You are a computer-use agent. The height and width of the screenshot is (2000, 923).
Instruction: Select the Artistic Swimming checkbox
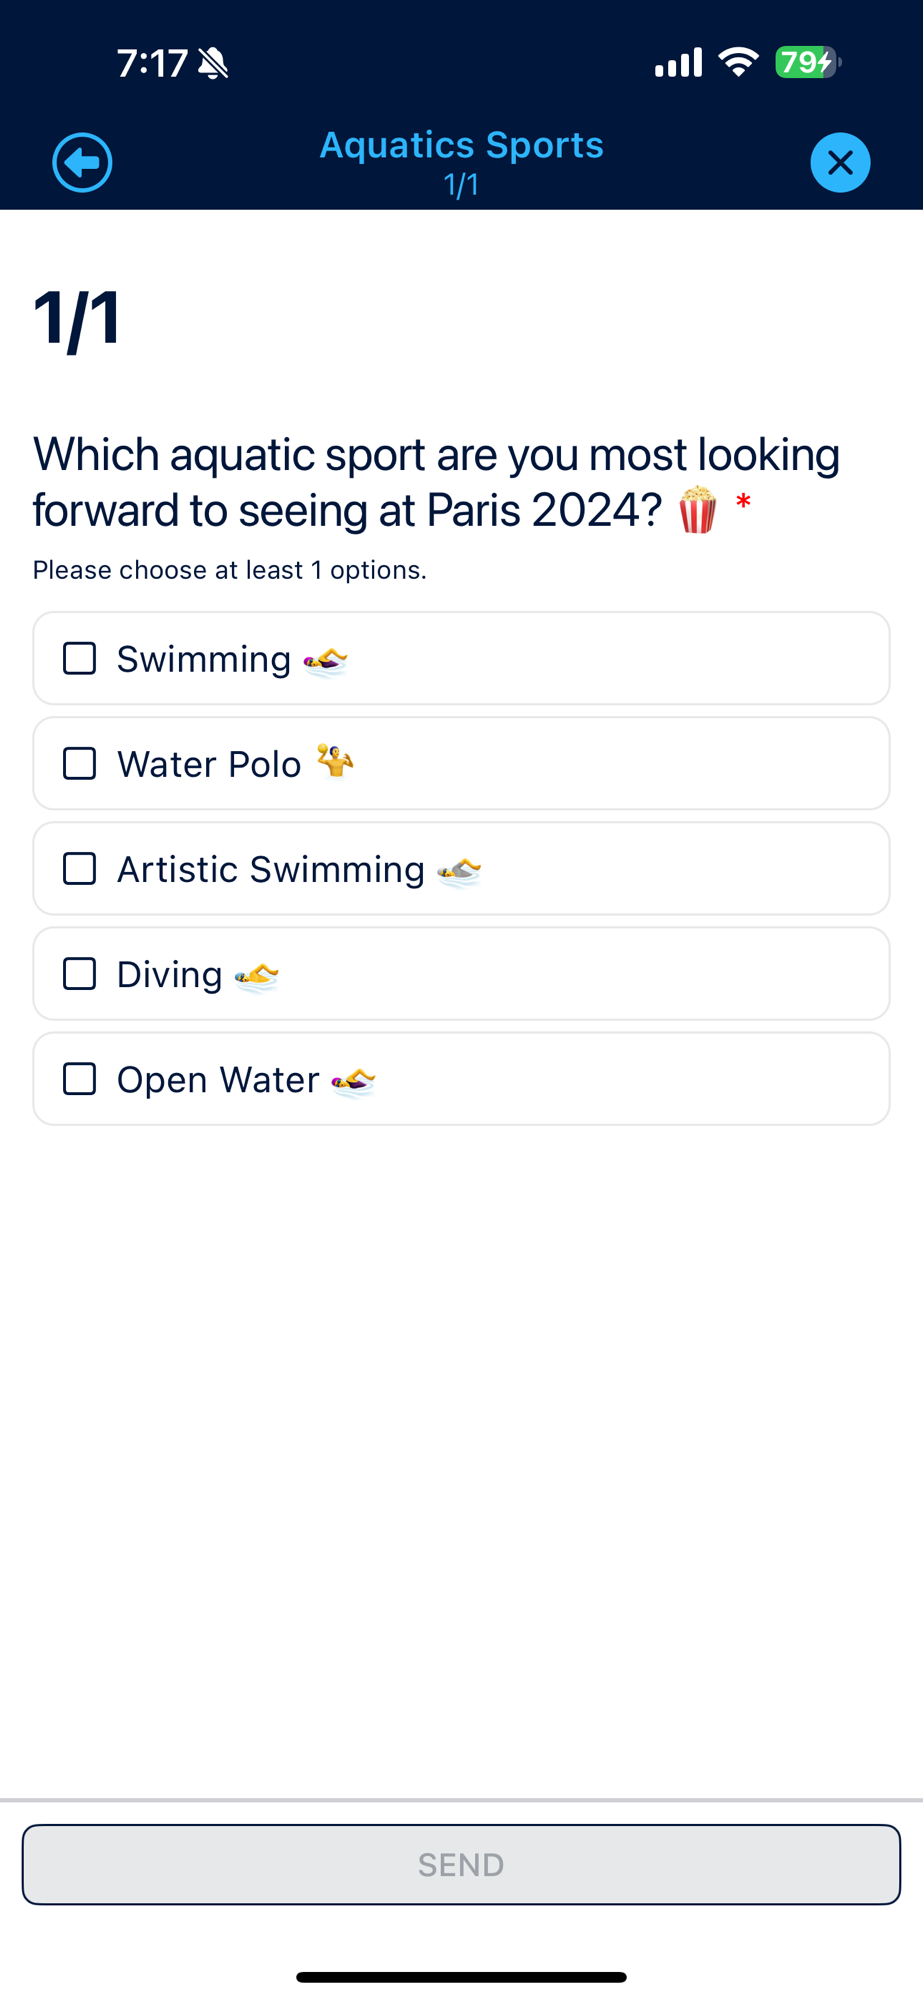80,869
